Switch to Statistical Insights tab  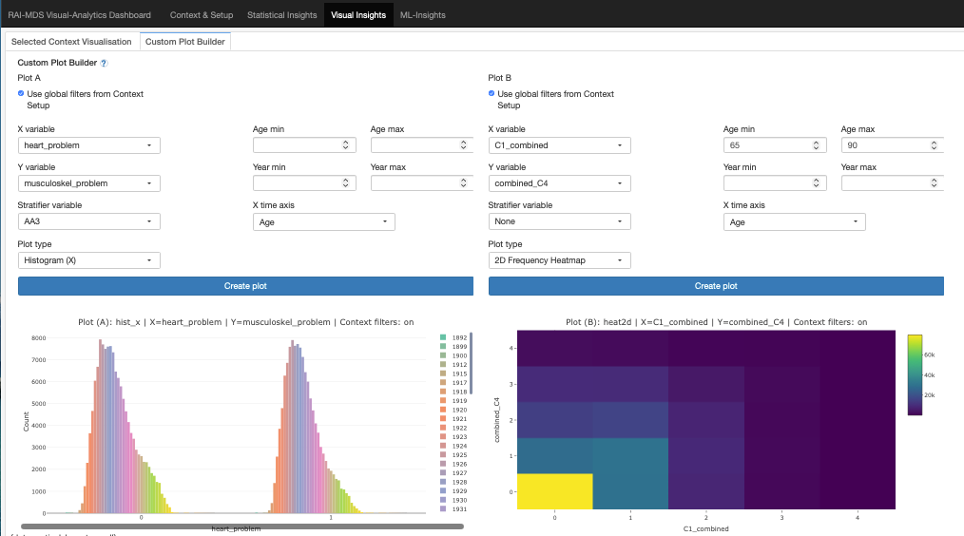pyautogui.click(x=282, y=15)
